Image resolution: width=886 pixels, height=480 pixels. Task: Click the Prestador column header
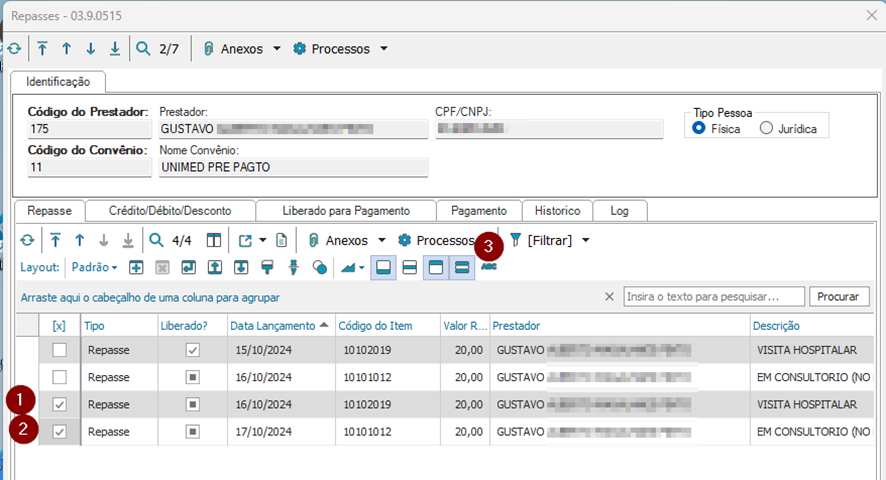(x=620, y=326)
